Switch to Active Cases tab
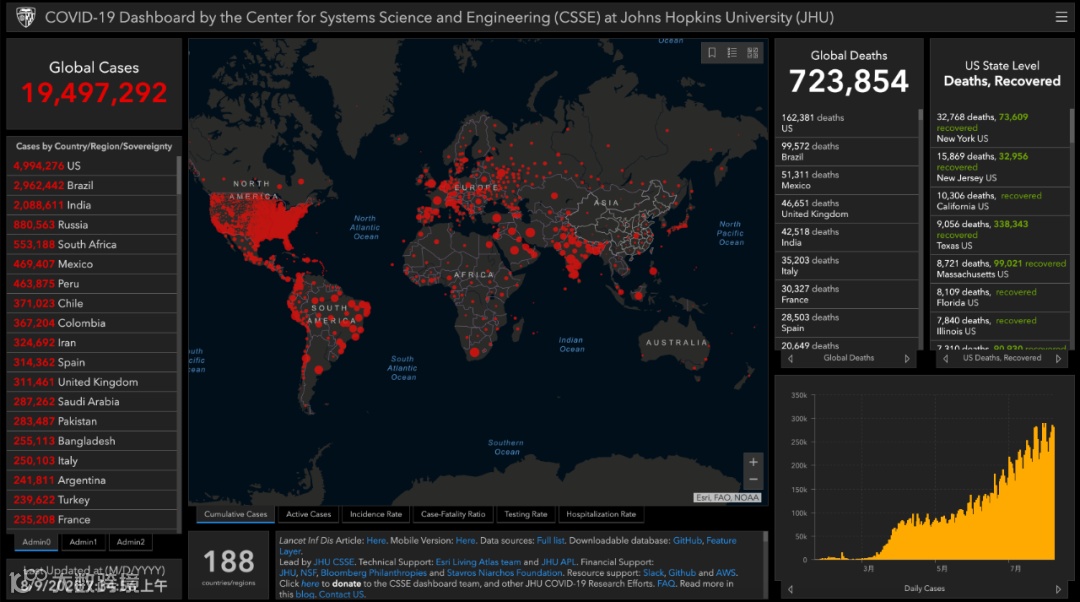Viewport: 1080px width, 602px height. point(309,515)
